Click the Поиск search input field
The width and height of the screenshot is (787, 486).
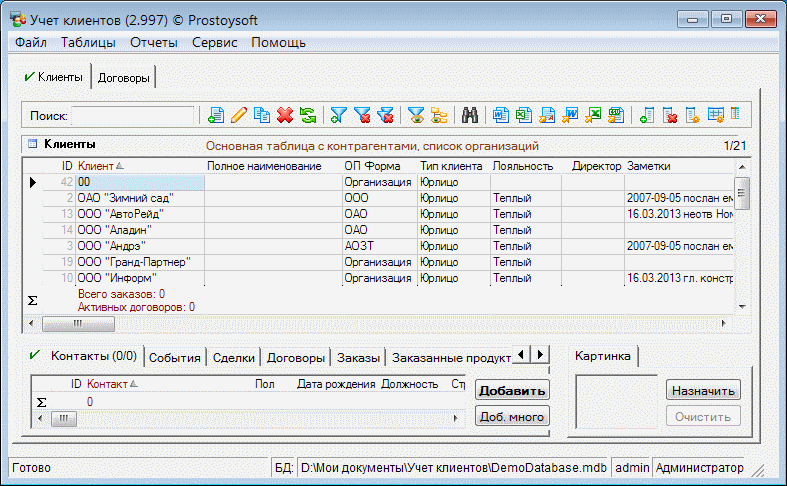tap(133, 116)
